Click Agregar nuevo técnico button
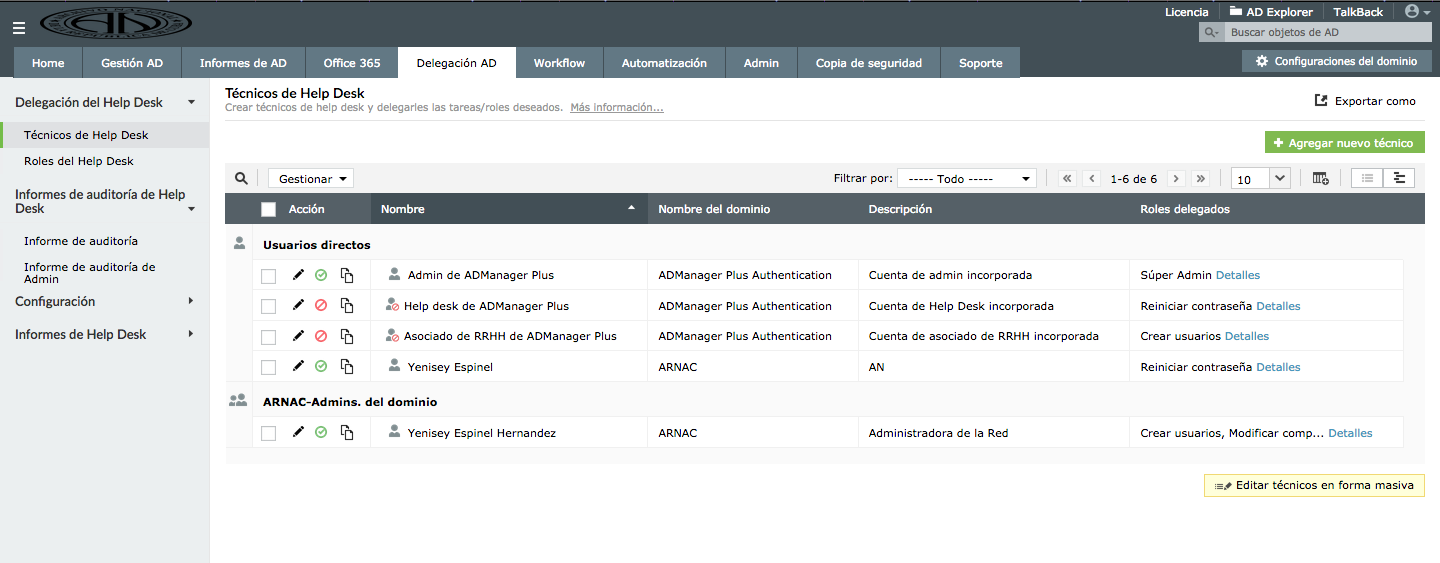 (x=1344, y=143)
